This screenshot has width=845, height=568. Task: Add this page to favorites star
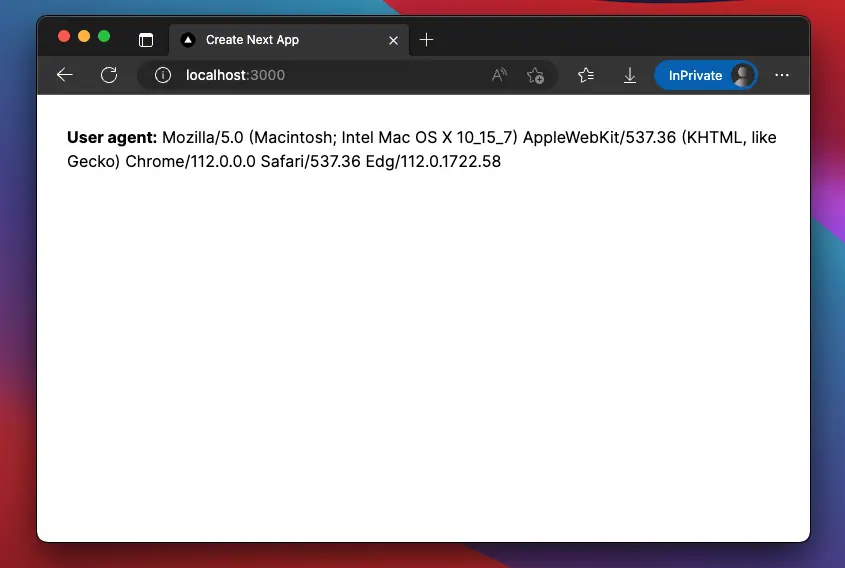pos(535,75)
